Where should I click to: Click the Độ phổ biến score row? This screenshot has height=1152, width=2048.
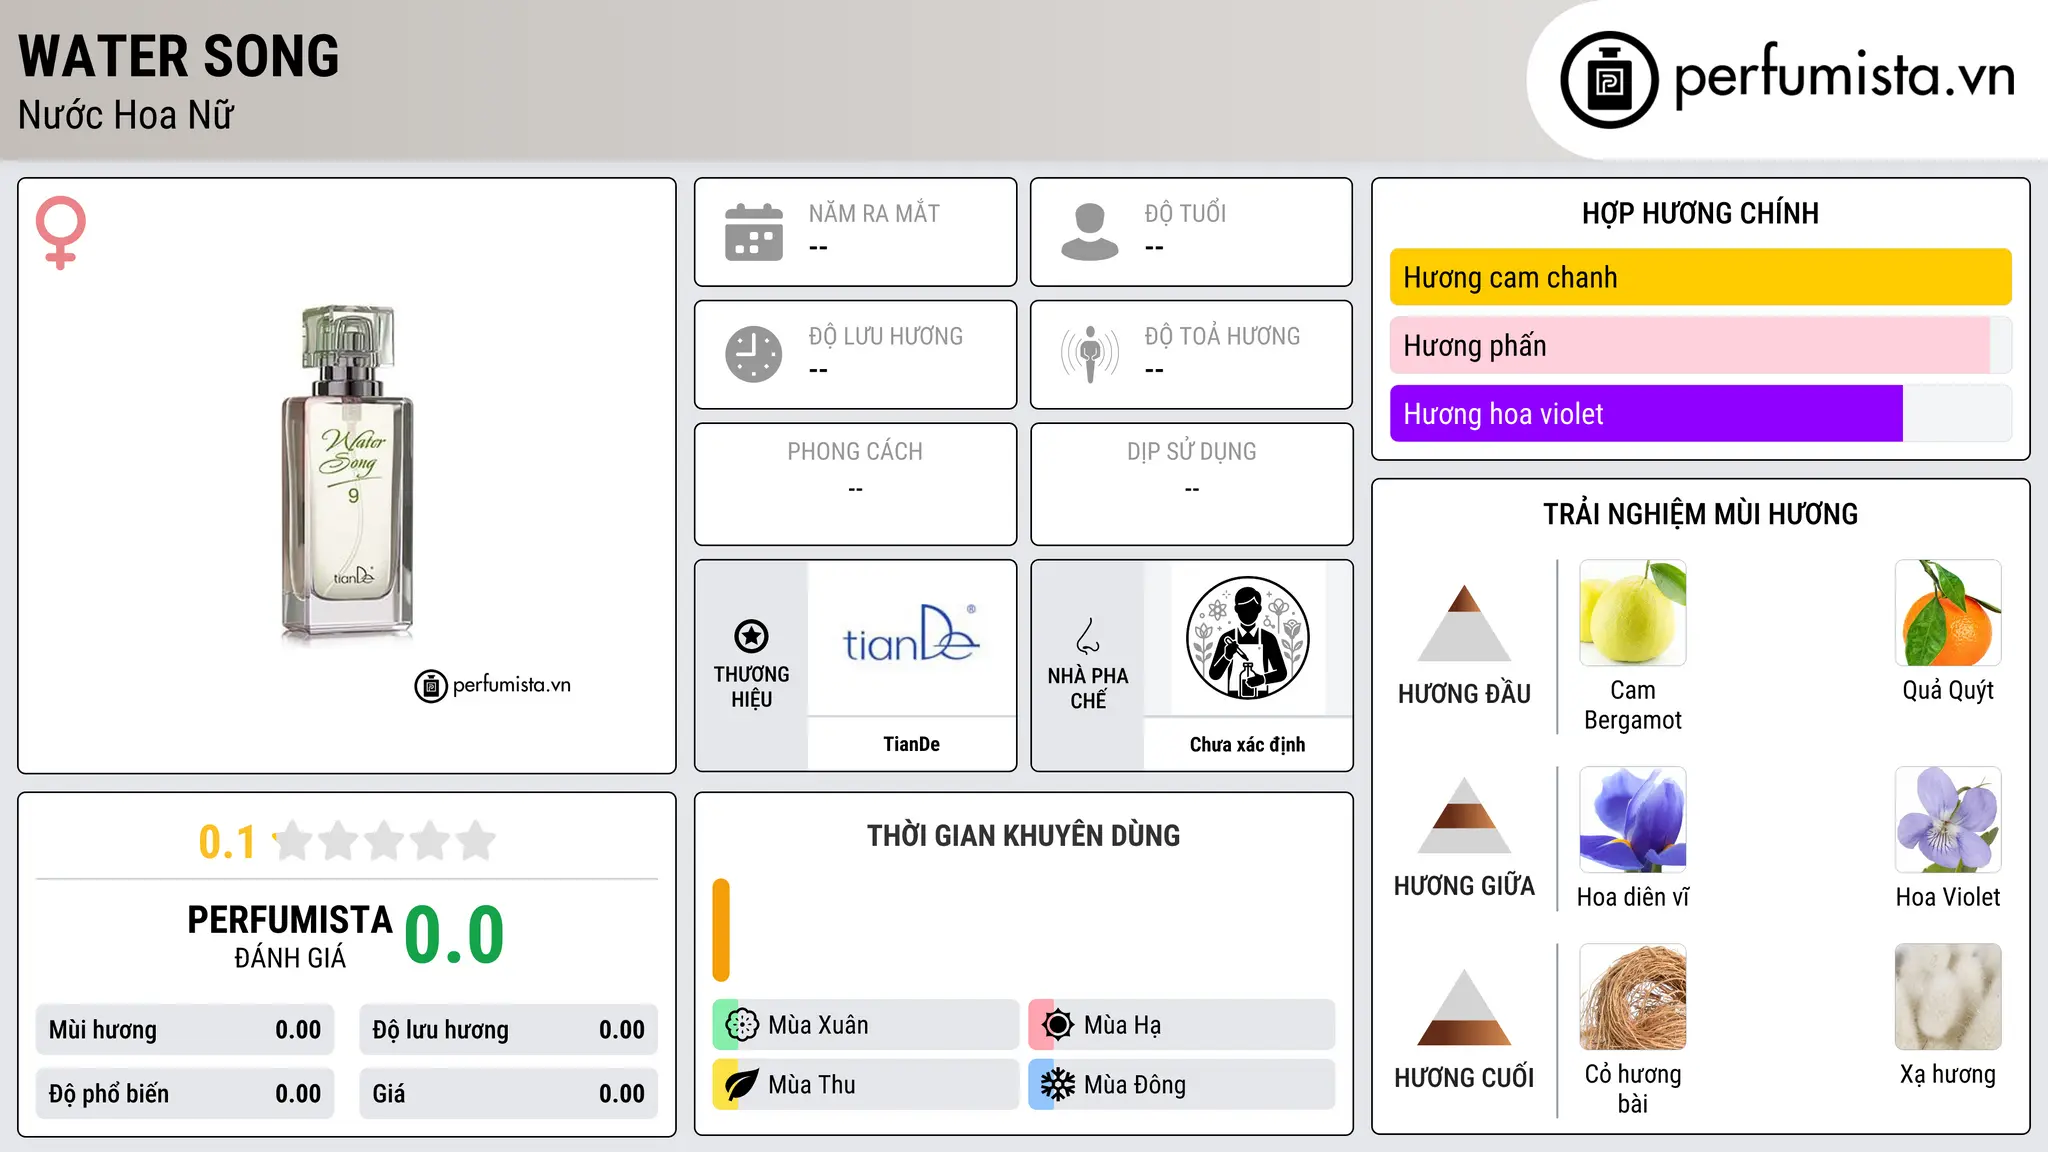(185, 1094)
